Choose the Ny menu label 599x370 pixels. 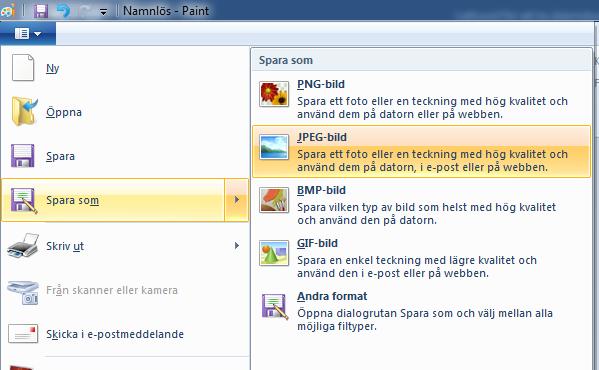(x=53, y=68)
